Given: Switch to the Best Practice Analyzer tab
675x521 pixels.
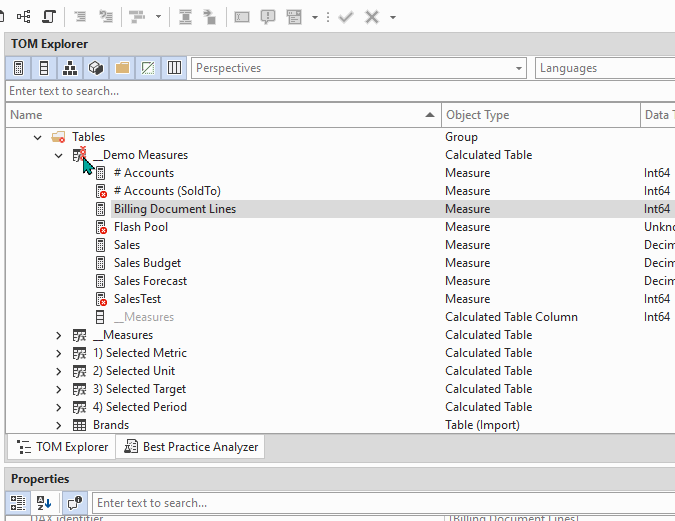Looking at the screenshot, I should [x=190, y=447].
